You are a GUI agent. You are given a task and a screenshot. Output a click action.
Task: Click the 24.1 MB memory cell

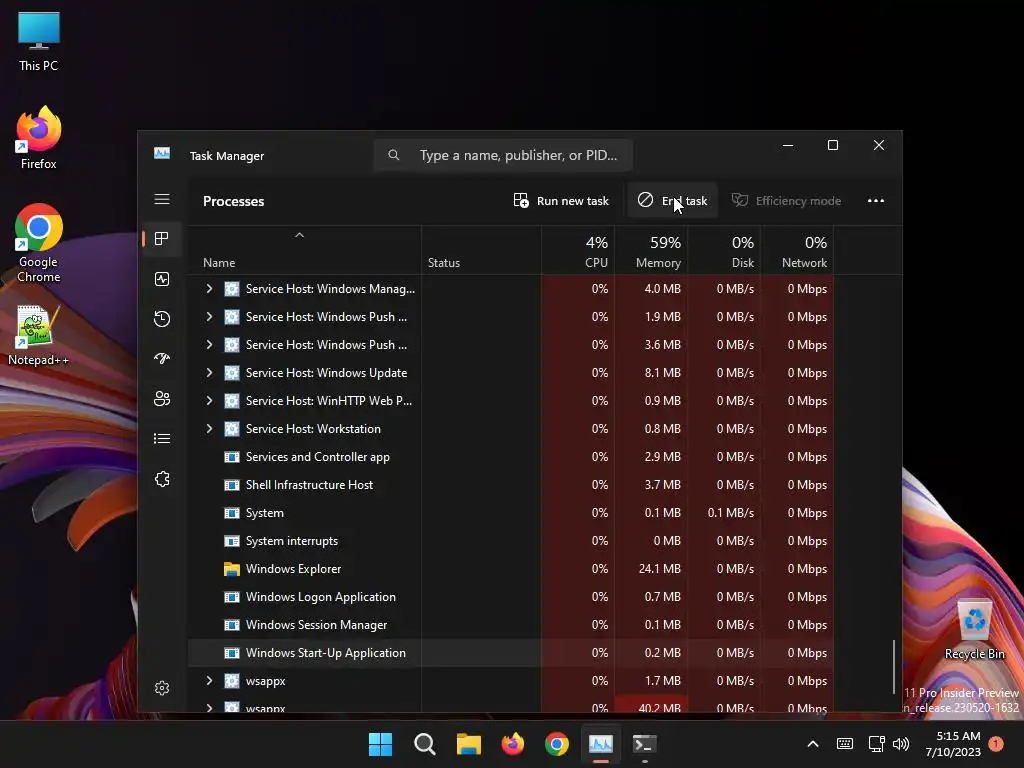[x=651, y=569]
